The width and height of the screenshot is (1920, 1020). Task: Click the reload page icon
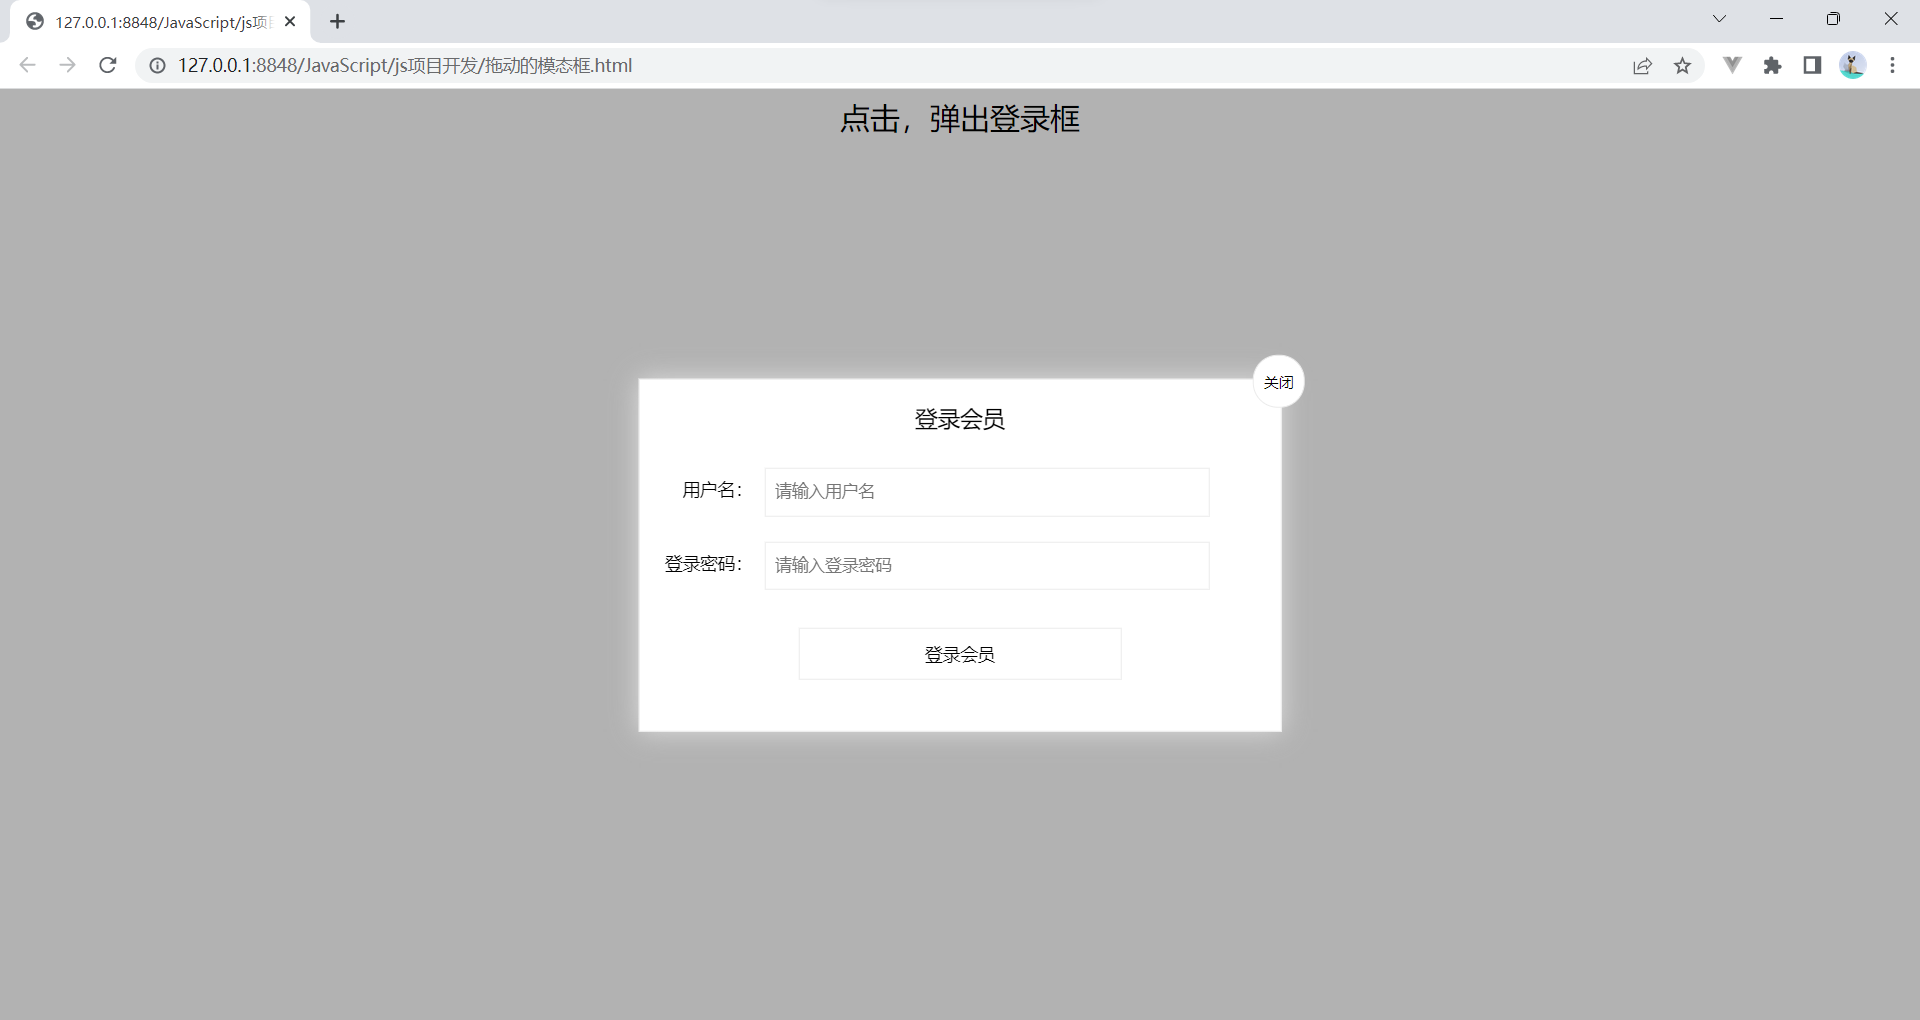coord(107,65)
